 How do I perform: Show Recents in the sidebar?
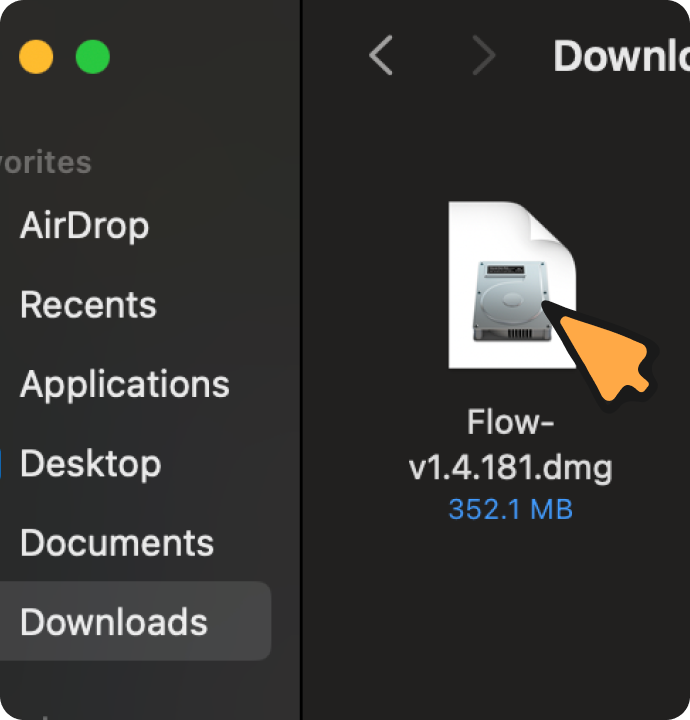coord(88,304)
